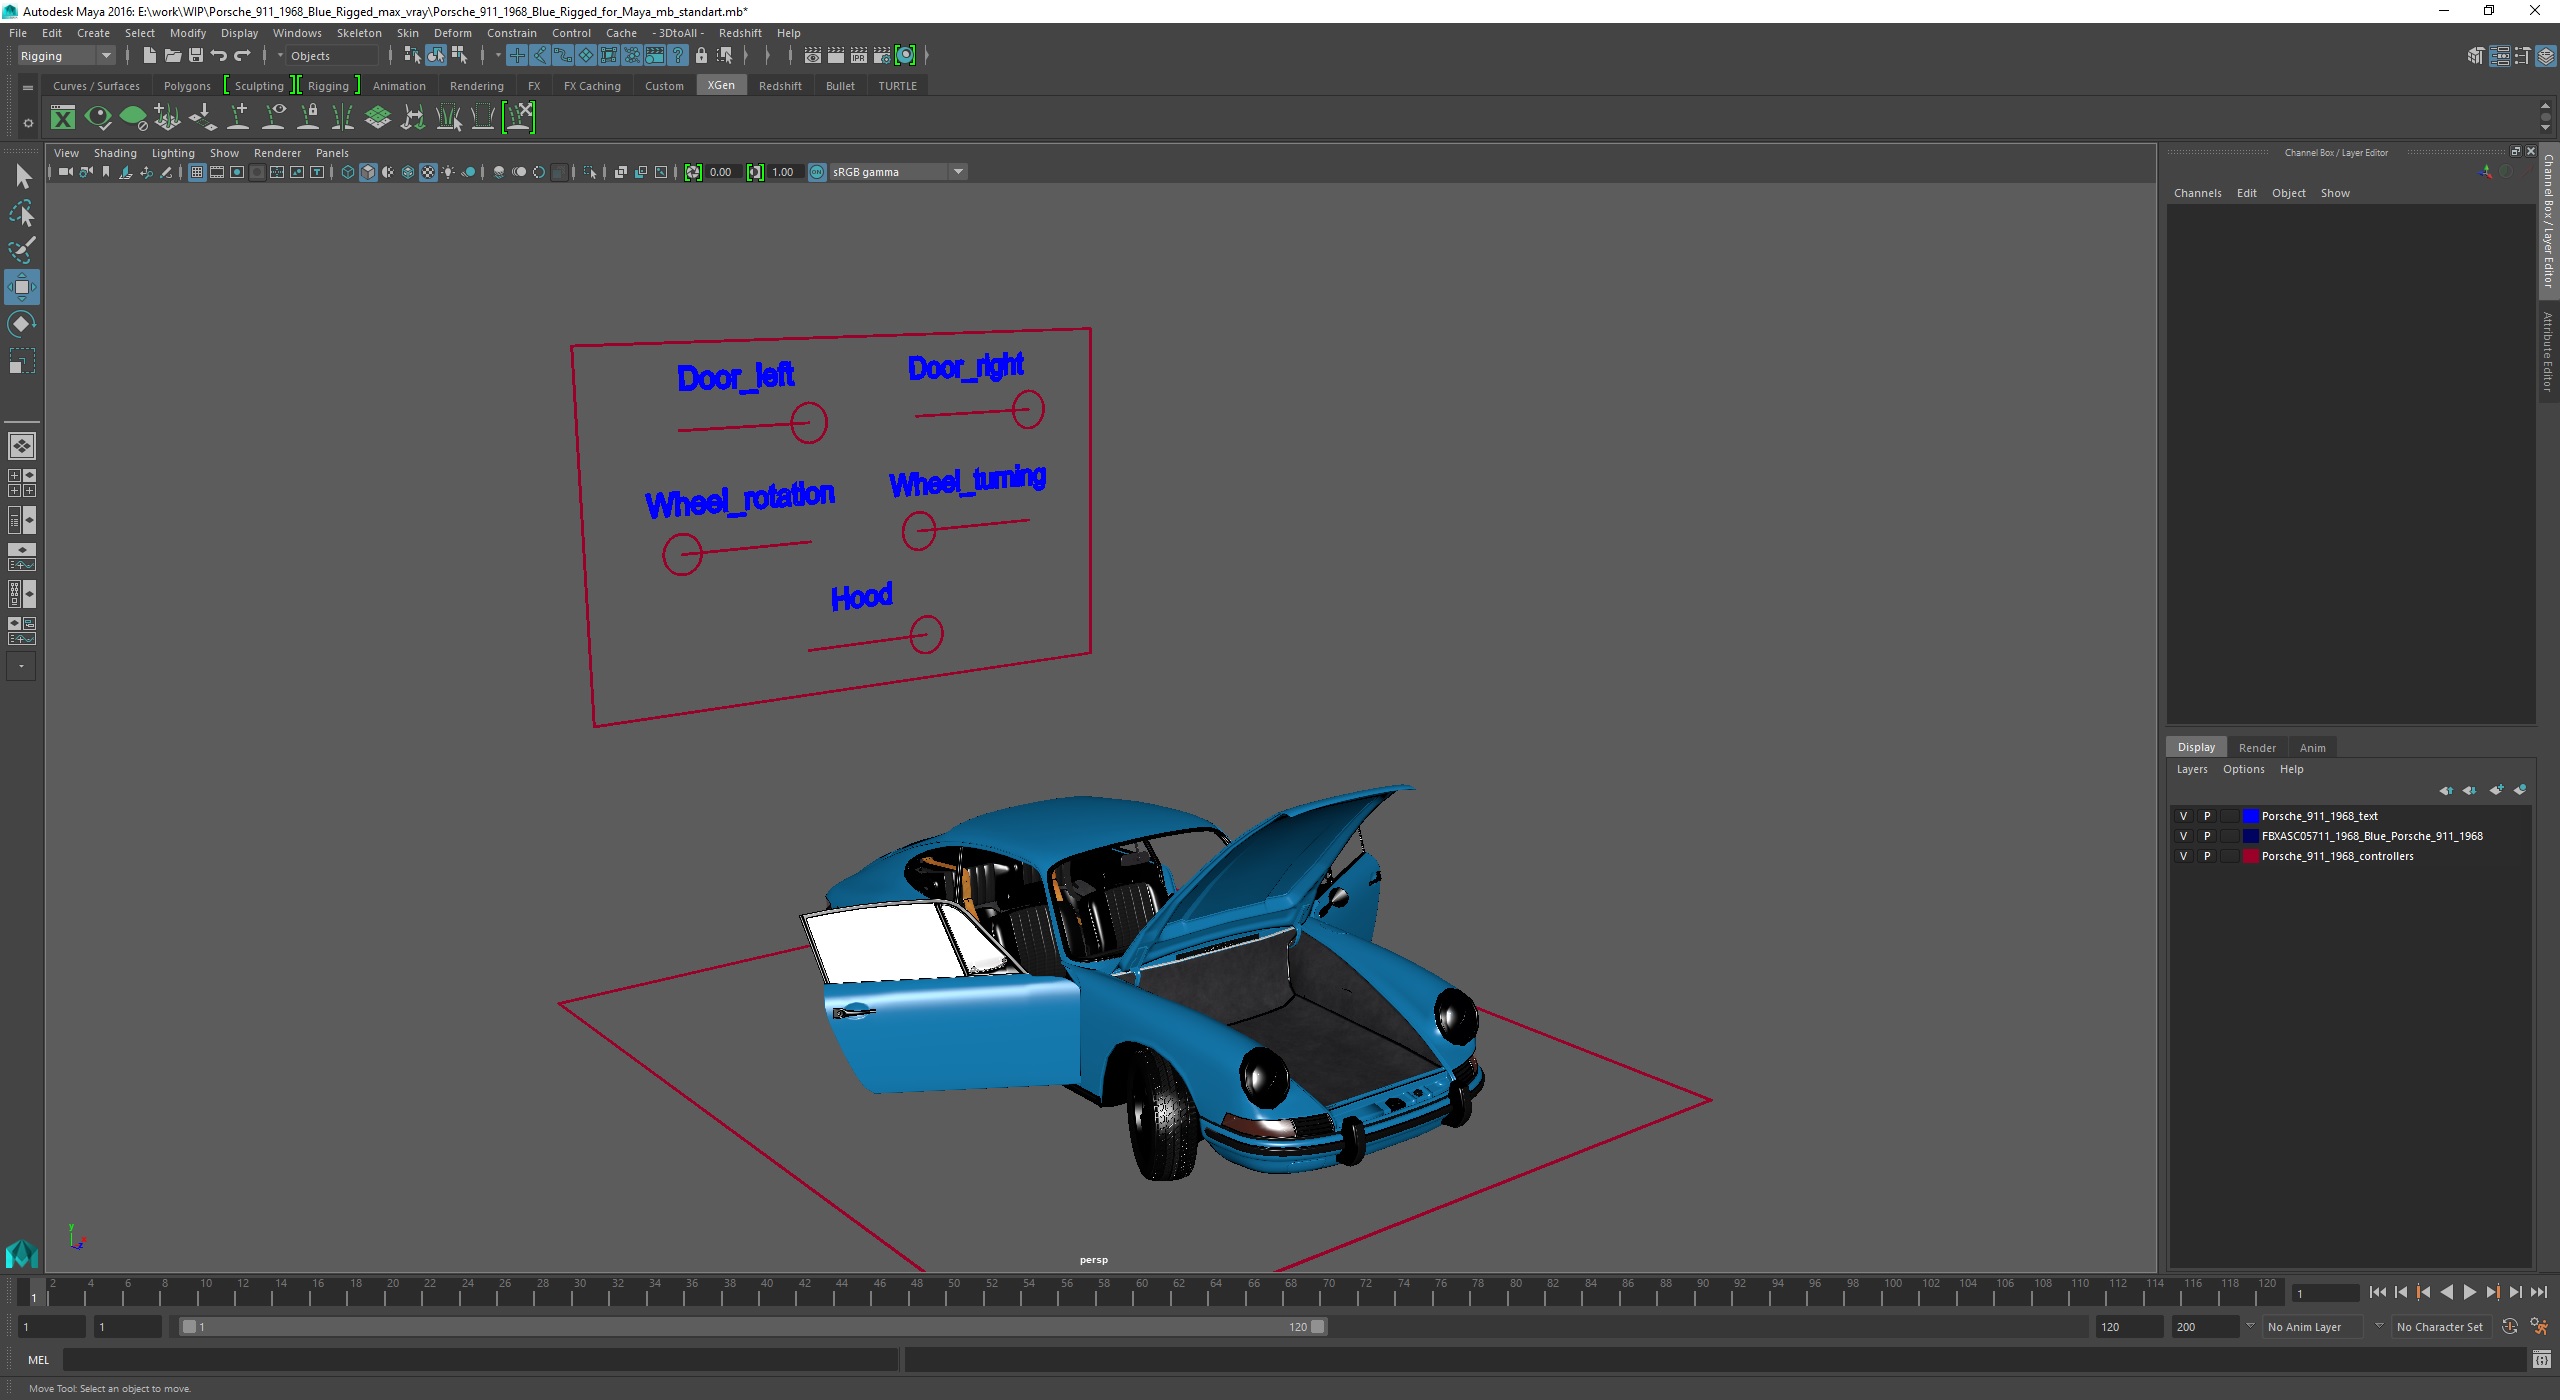Switch to the Animation shelf tab

[x=399, y=86]
